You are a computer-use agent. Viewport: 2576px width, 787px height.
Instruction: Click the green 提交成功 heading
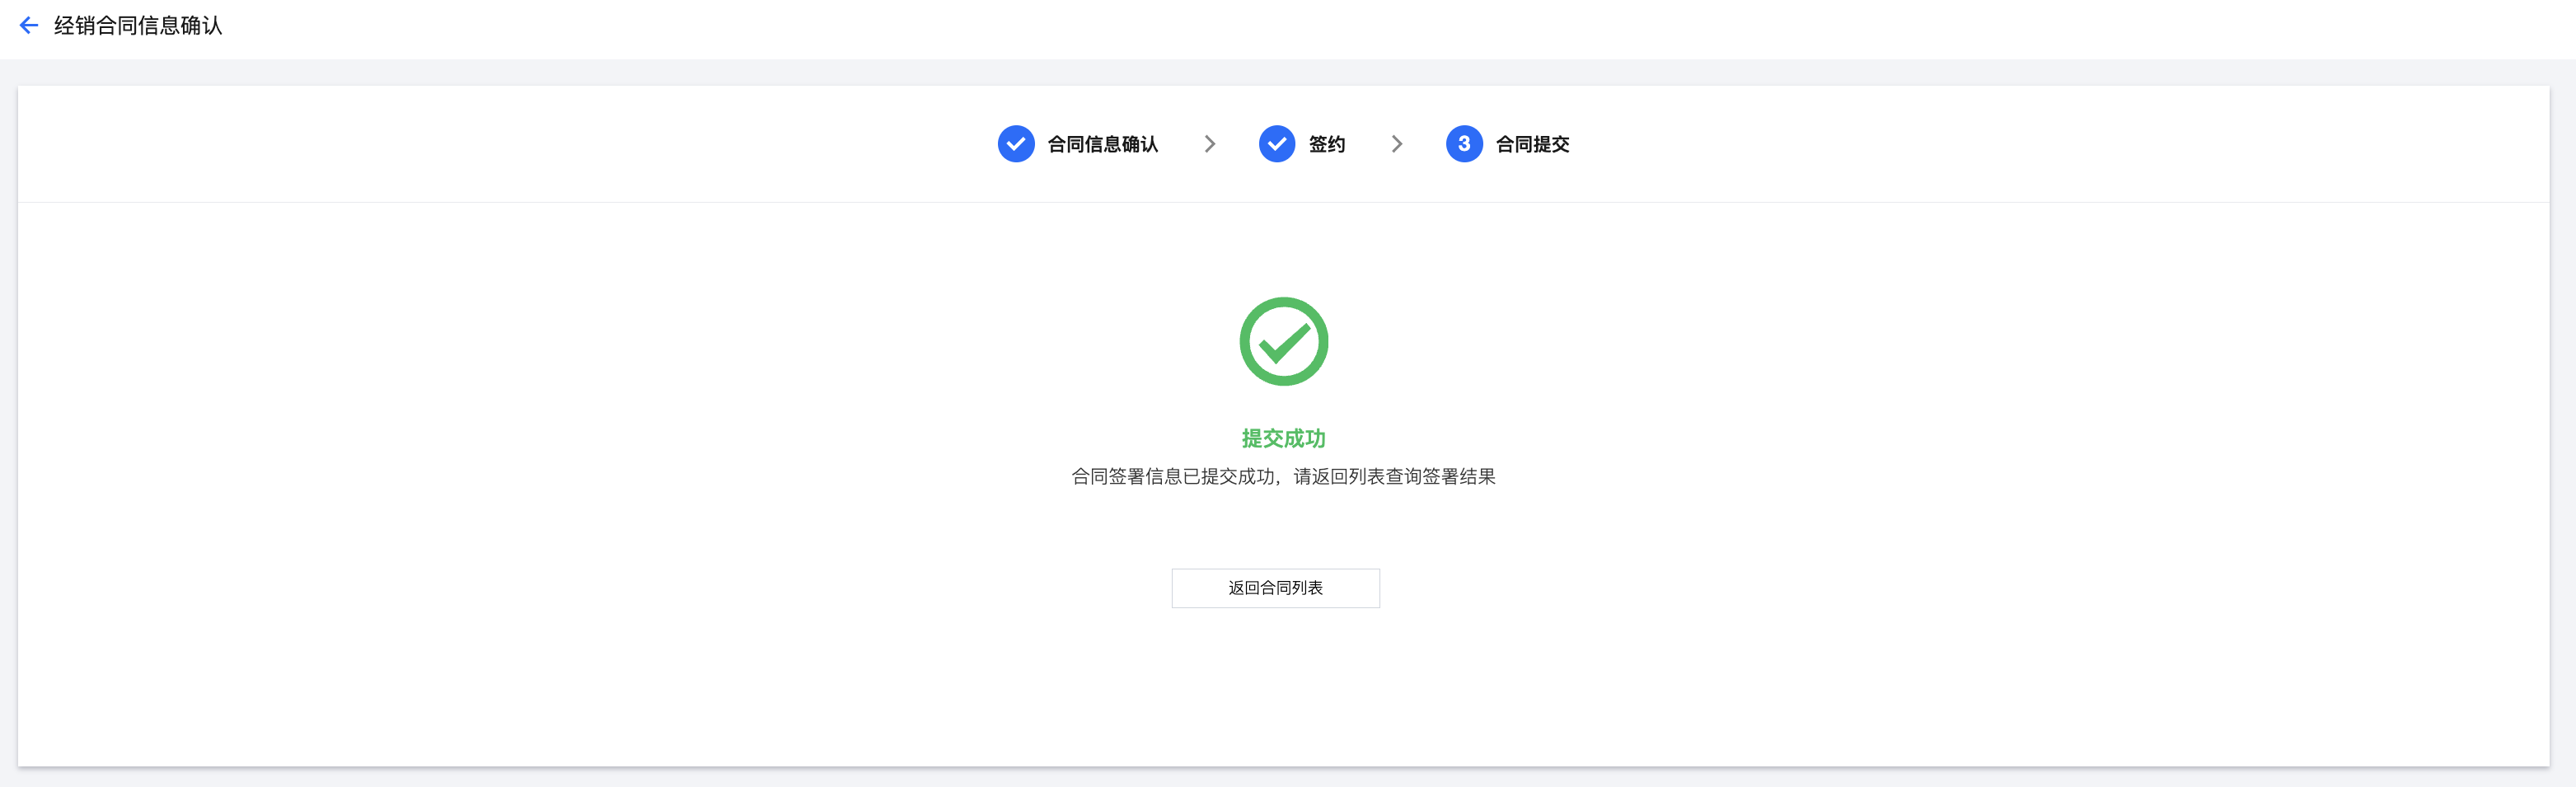[x=1283, y=438]
